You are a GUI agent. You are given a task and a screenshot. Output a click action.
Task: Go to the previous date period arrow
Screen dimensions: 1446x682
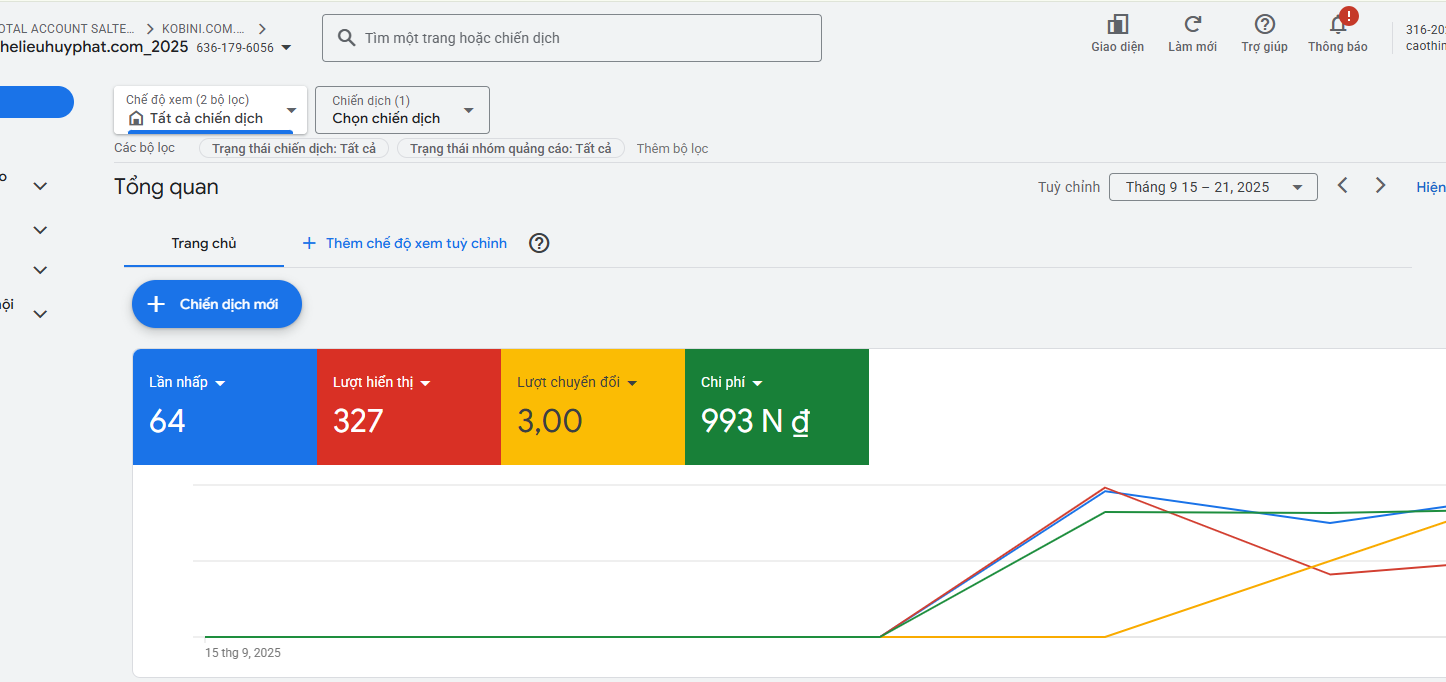click(x=1343, y=185)
